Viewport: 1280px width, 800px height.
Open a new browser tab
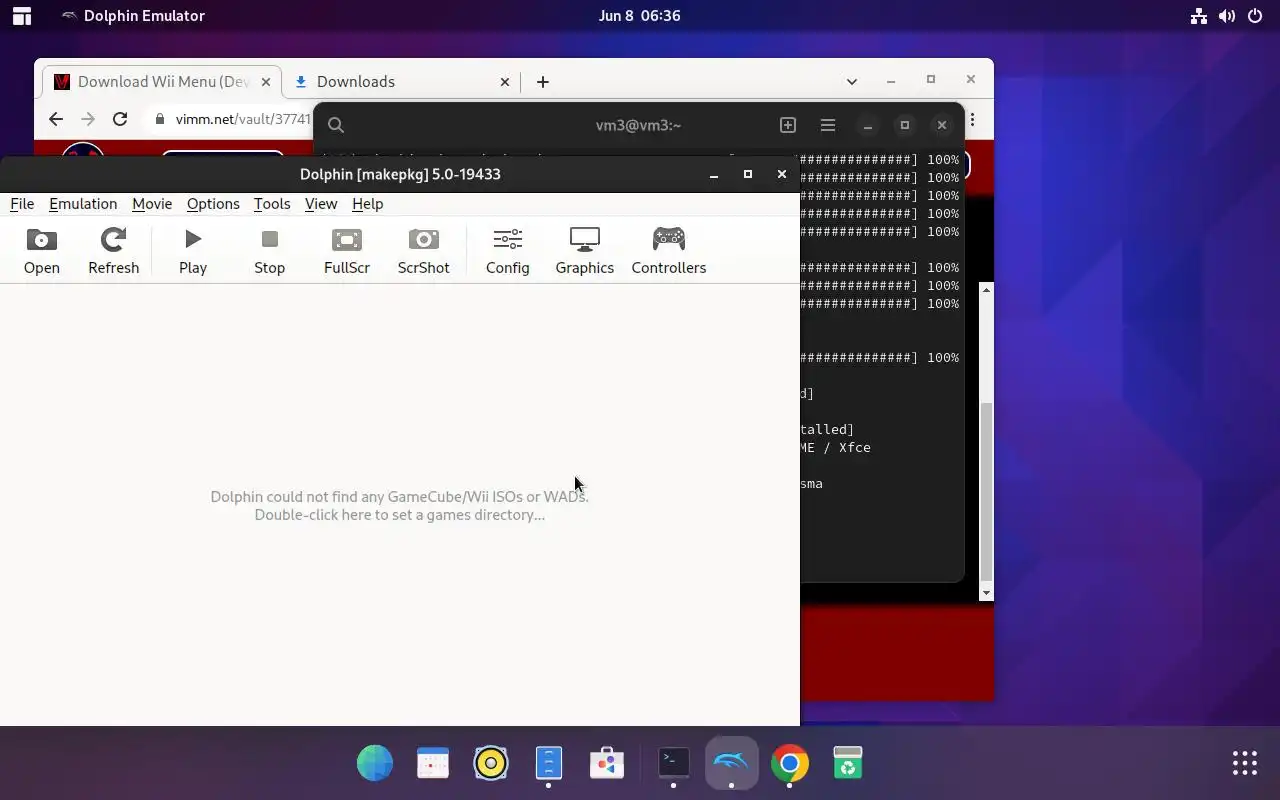click(x=543, y=82)
